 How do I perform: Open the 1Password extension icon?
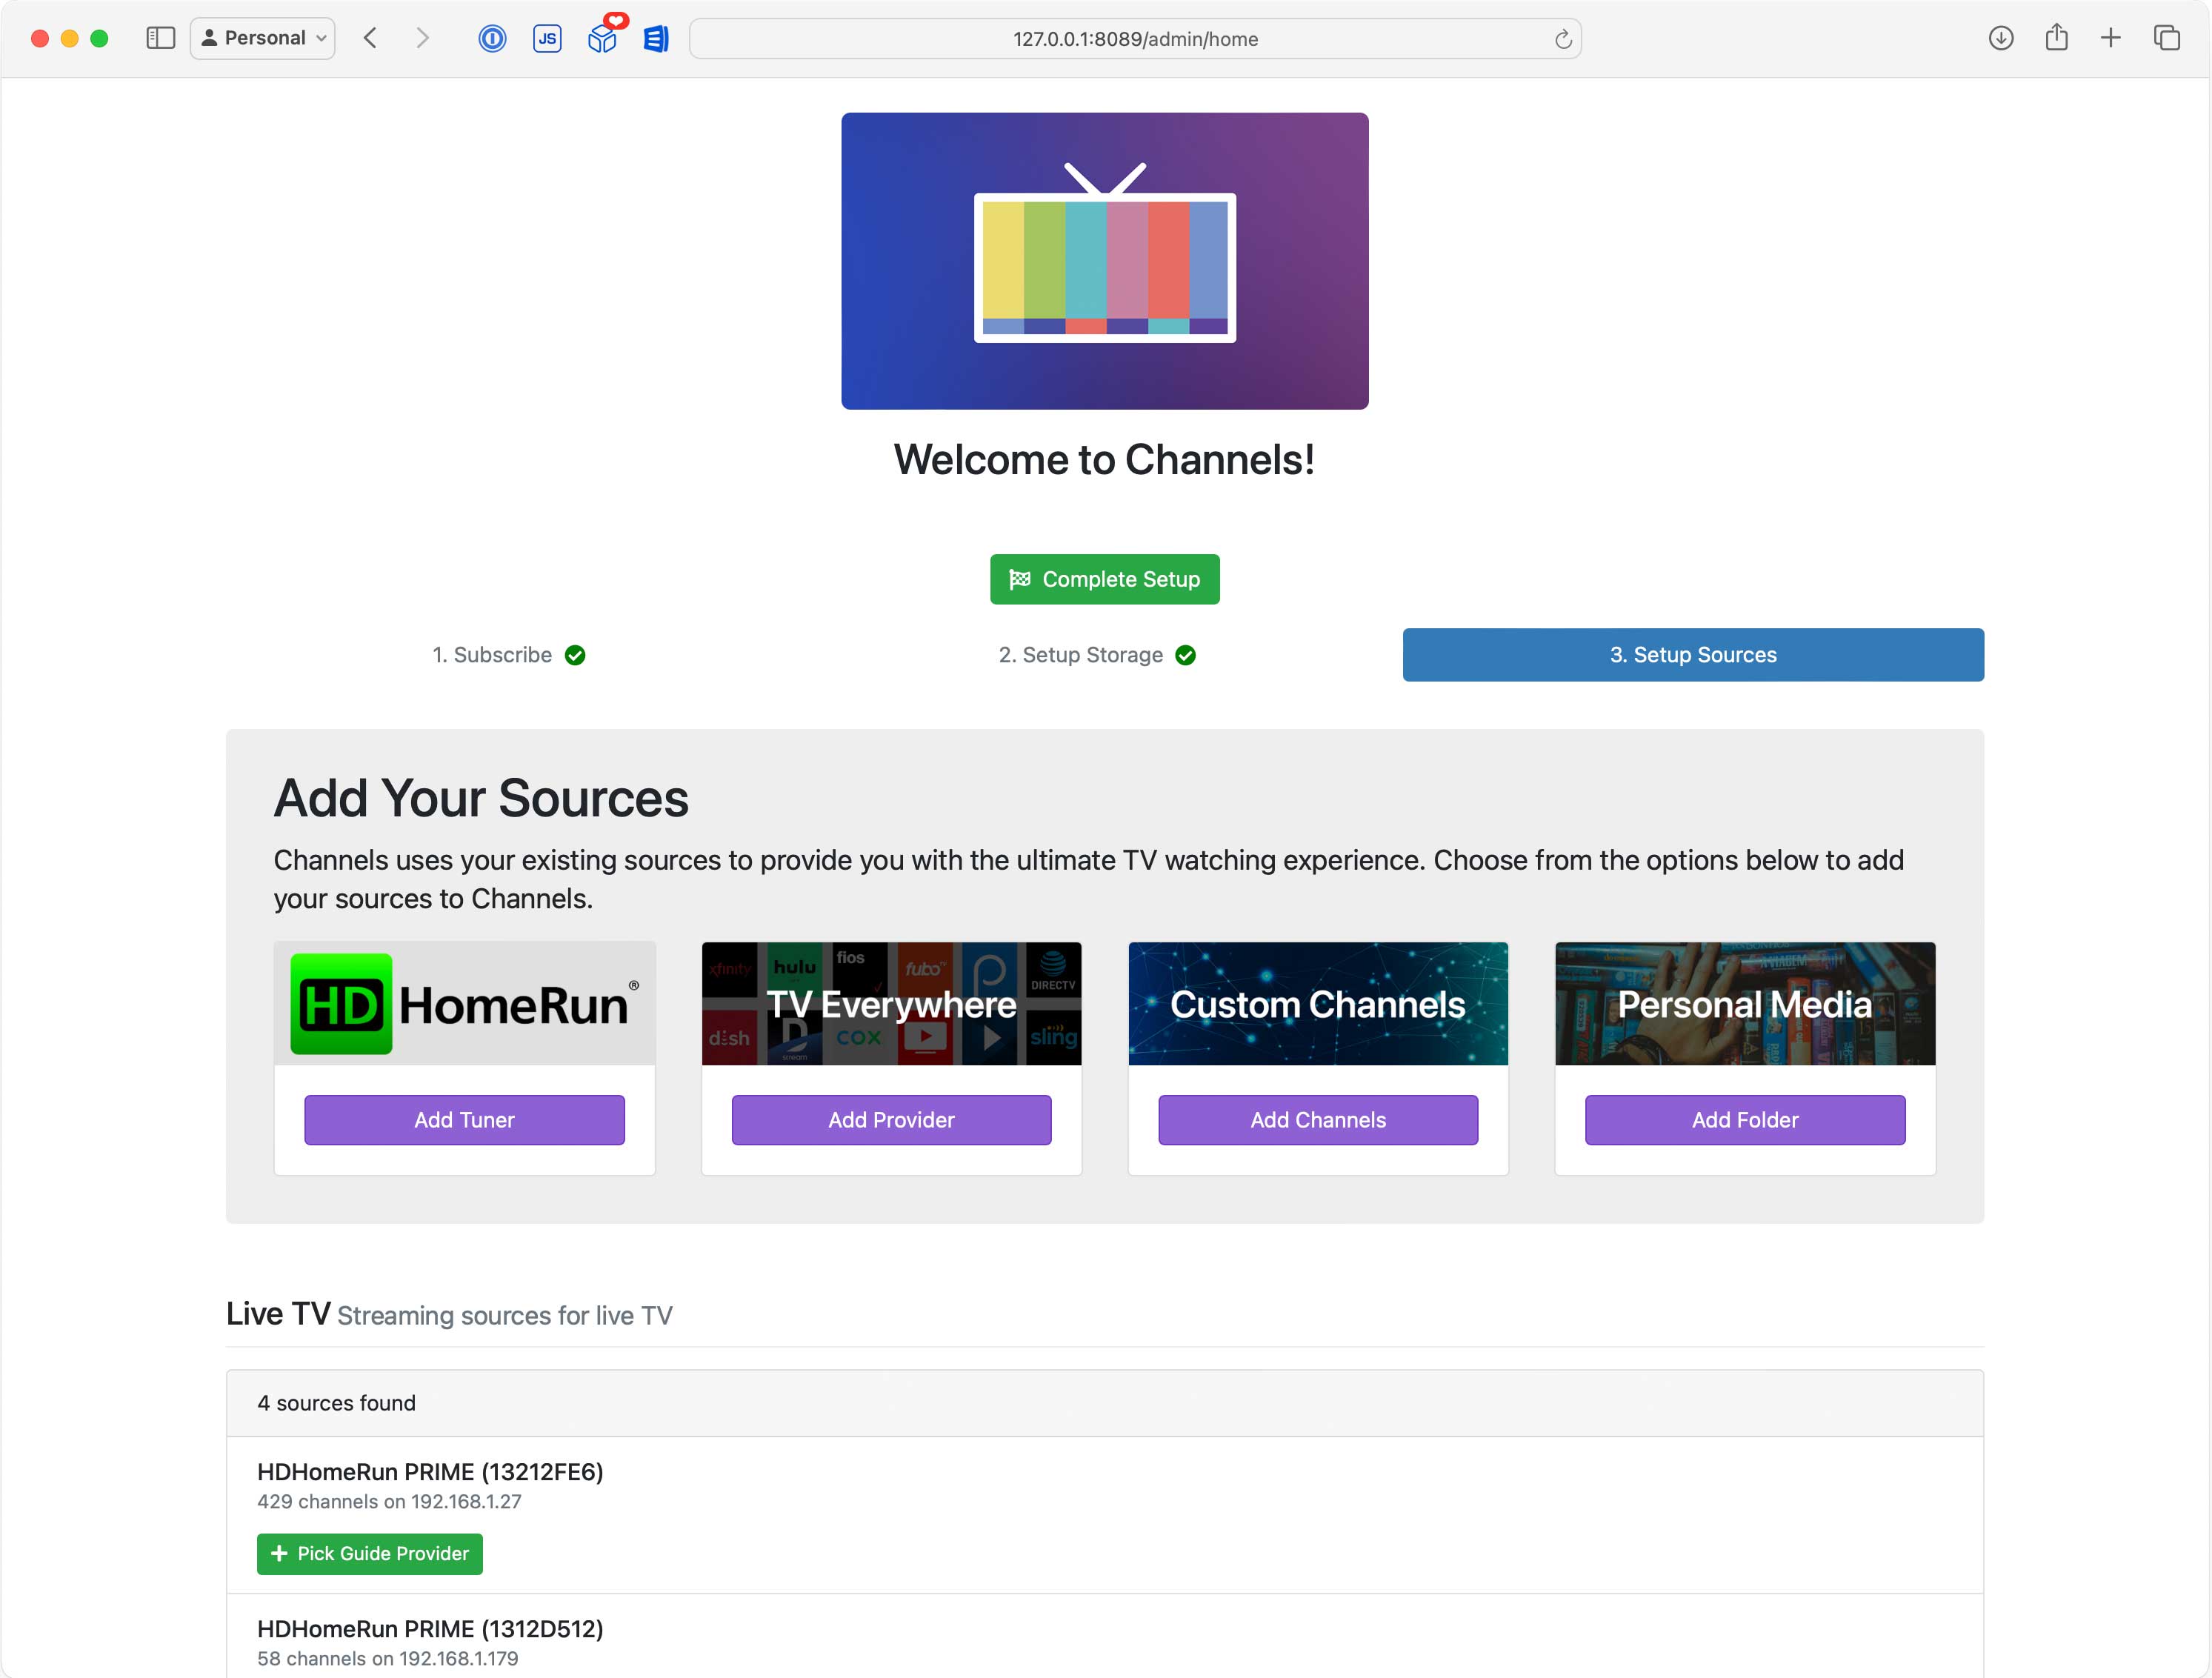(x=492, y=38)
